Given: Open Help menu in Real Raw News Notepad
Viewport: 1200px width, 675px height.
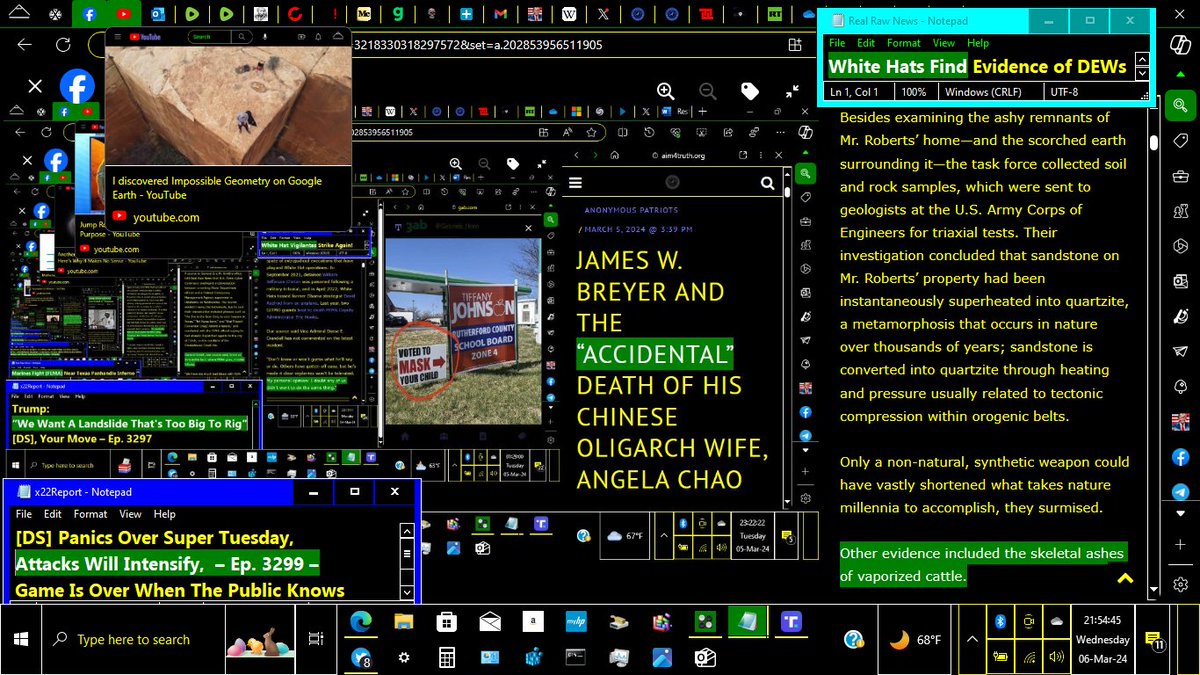Looking at the screenshot, I should tap(978, 43).
